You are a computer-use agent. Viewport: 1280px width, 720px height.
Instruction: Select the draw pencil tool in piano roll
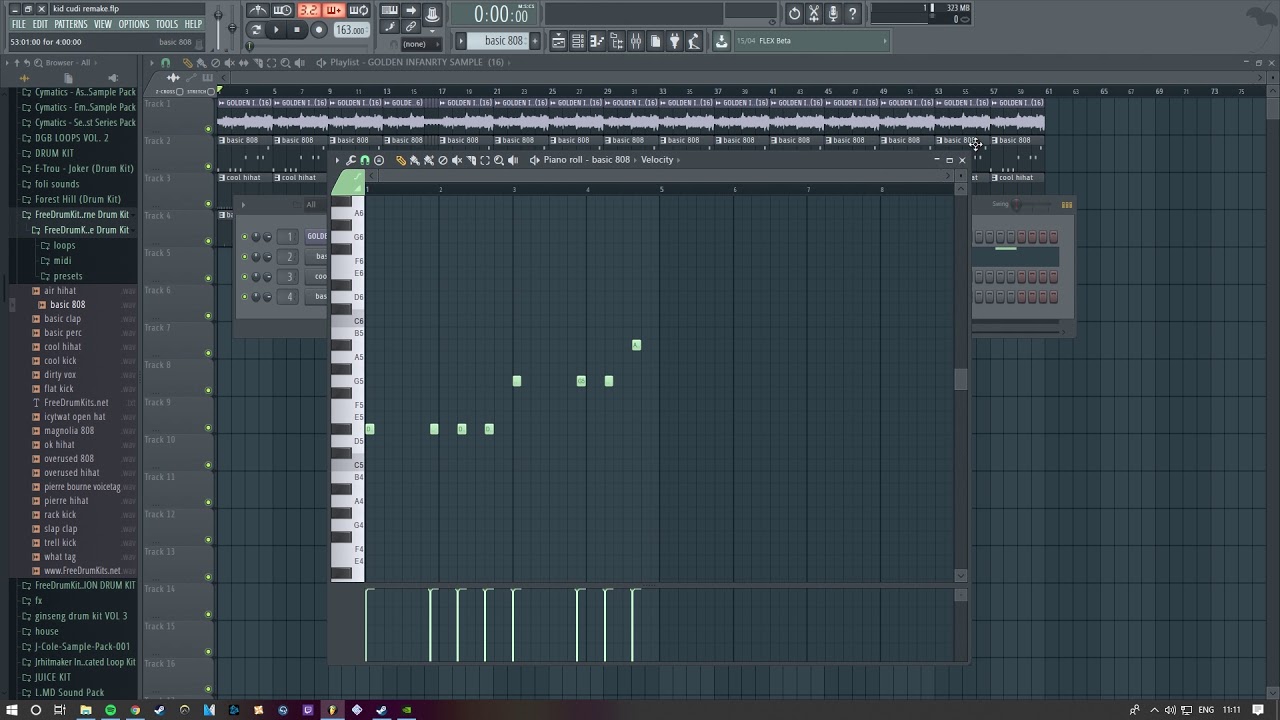pos(400,160)
